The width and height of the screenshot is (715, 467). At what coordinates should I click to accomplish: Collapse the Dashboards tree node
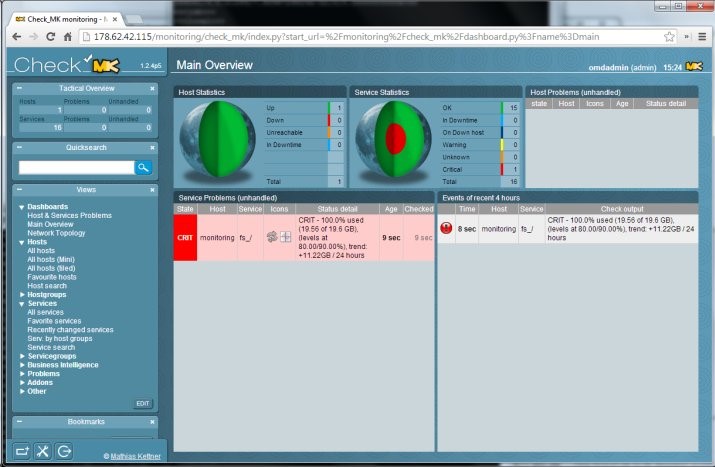pos(22,207)
